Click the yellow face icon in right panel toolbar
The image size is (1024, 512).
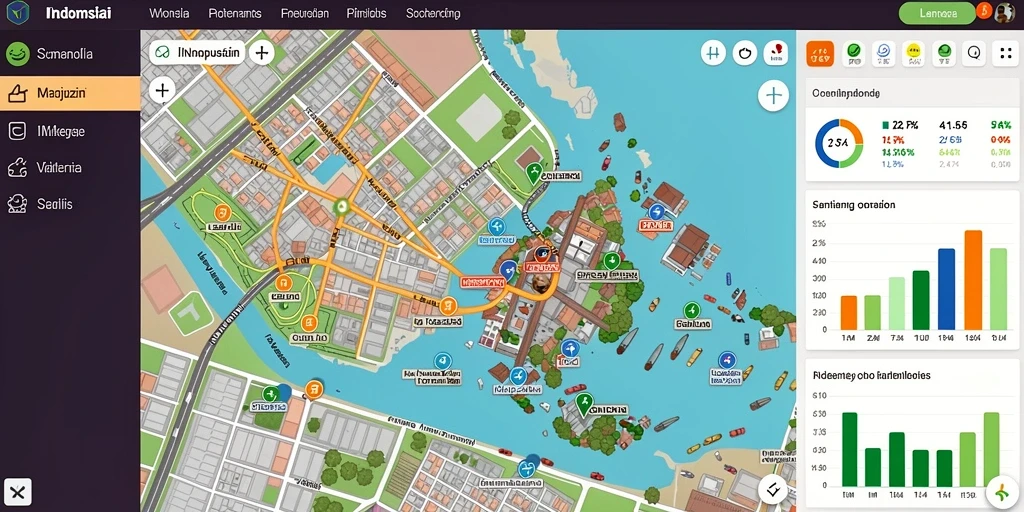point(914,54)
